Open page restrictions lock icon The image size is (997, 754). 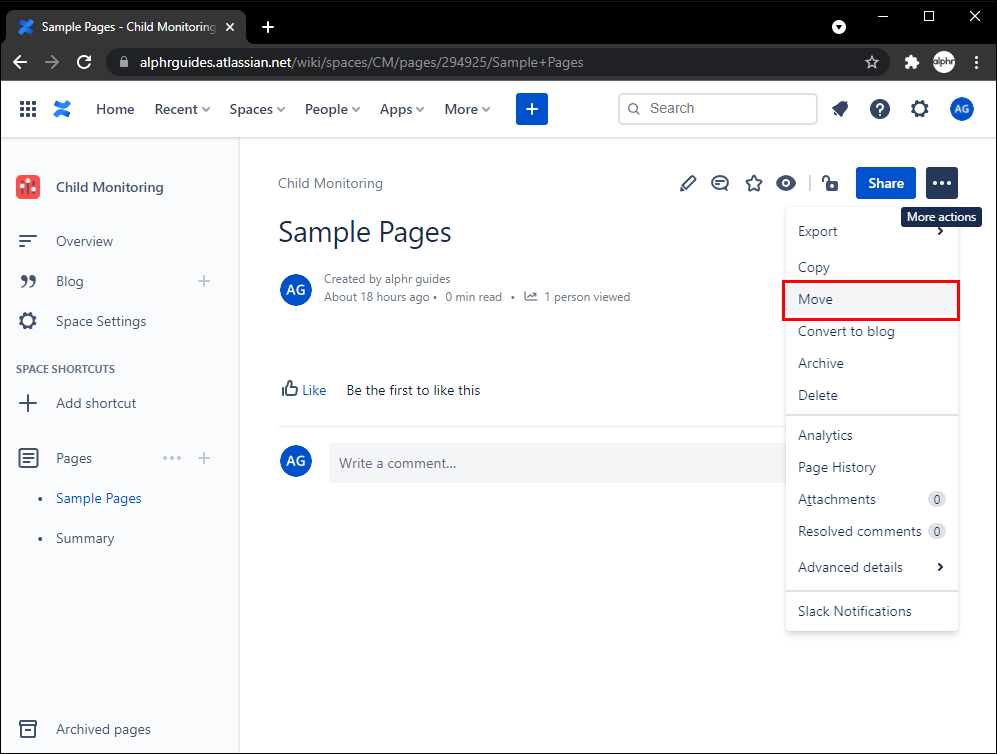(829, 183)
